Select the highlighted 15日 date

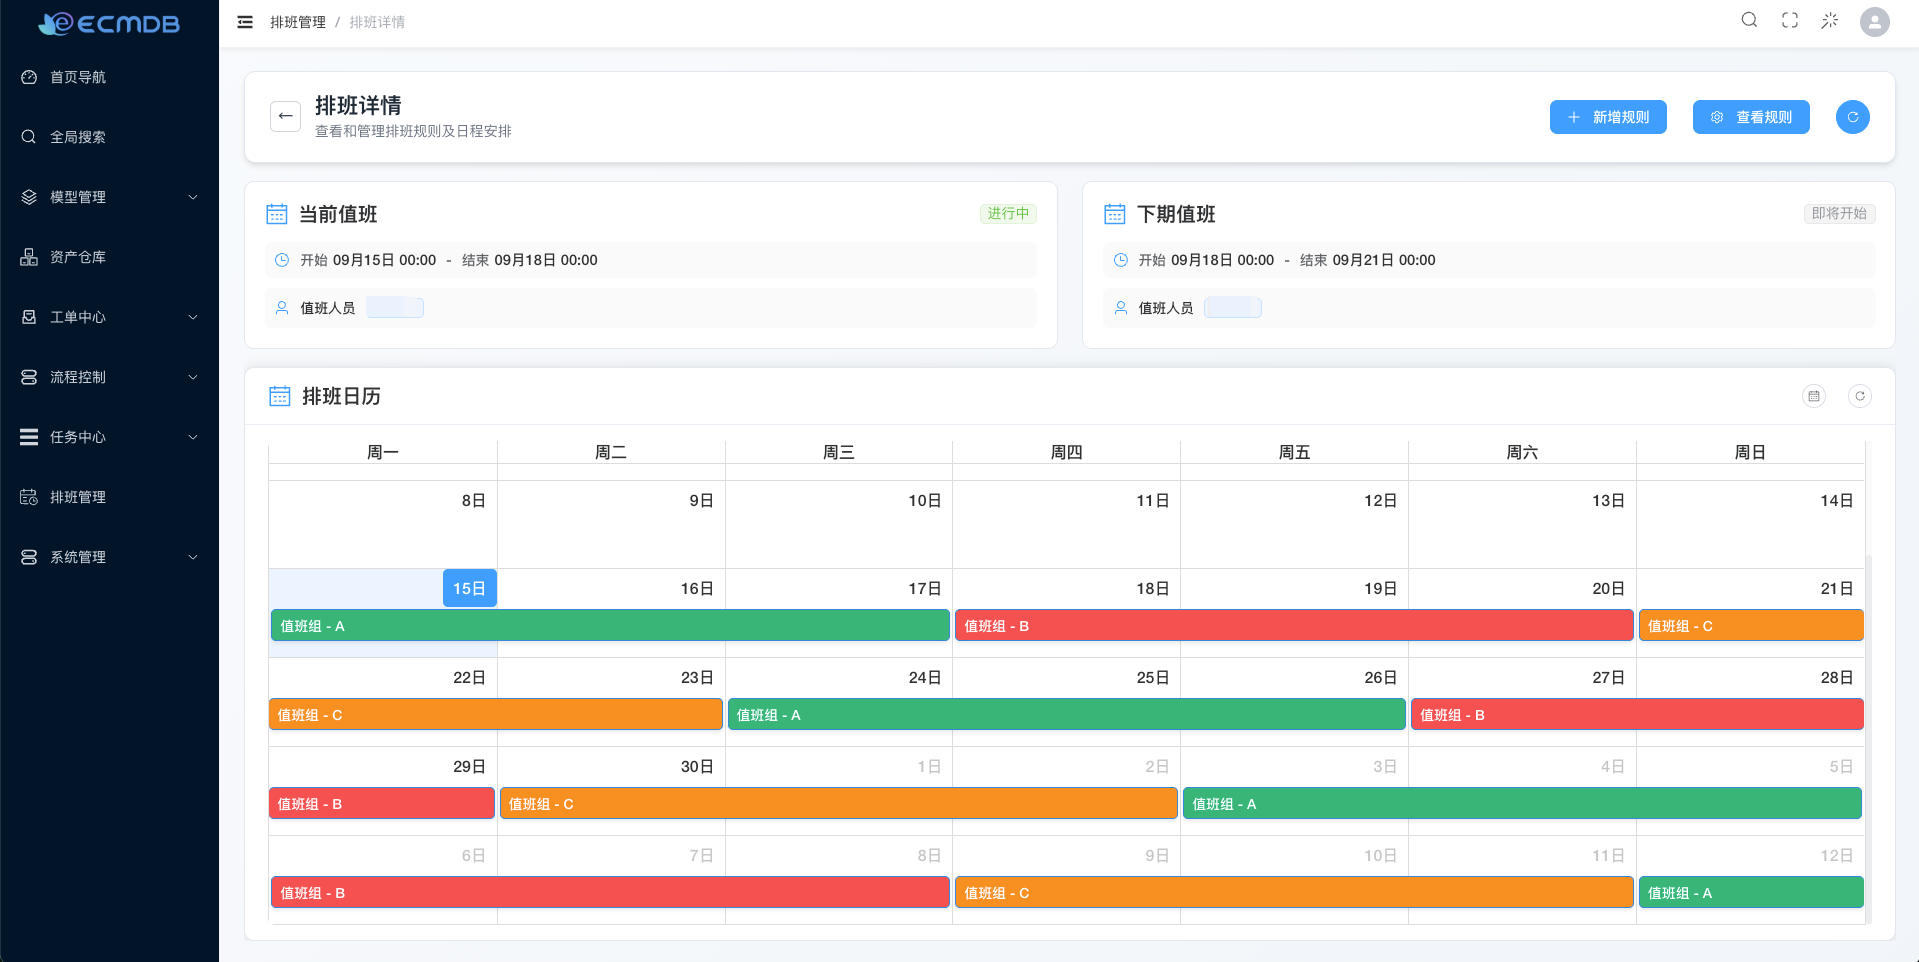point(469,588)
